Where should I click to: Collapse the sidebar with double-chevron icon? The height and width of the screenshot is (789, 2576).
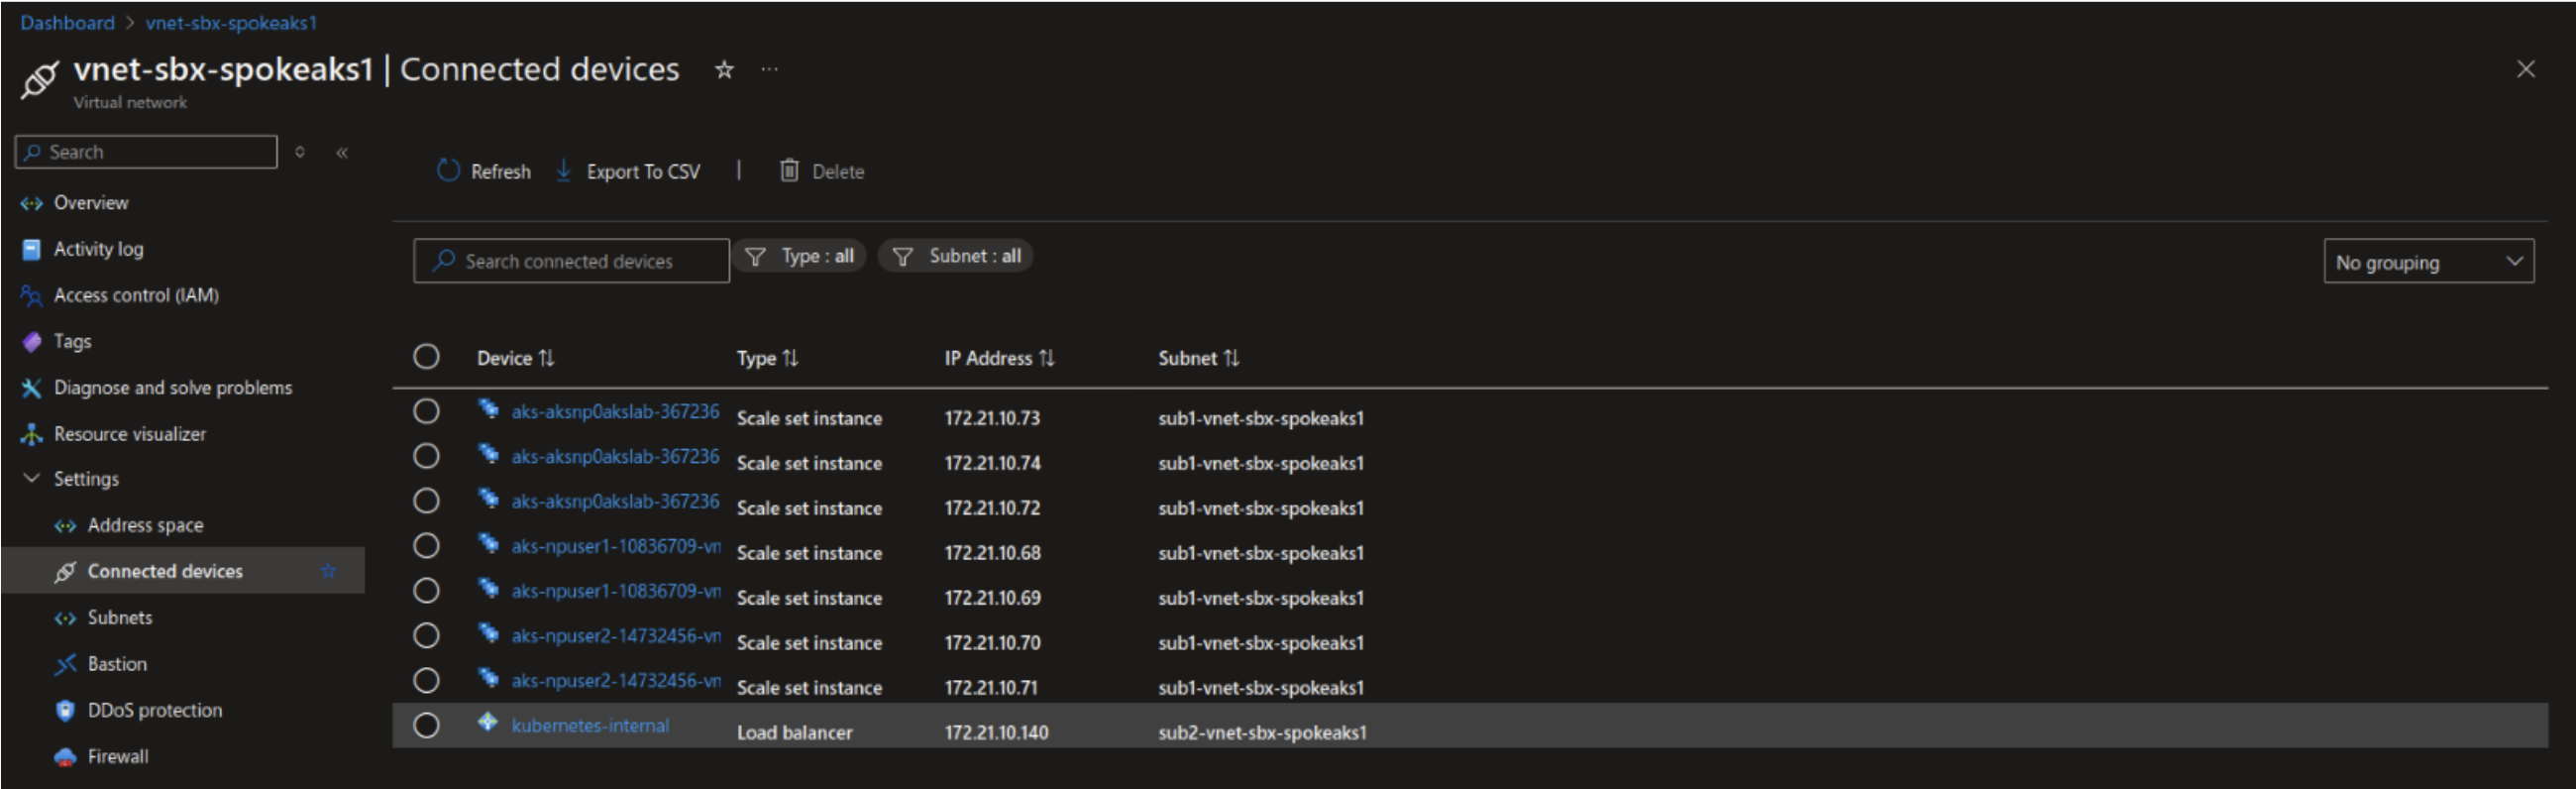342,153
